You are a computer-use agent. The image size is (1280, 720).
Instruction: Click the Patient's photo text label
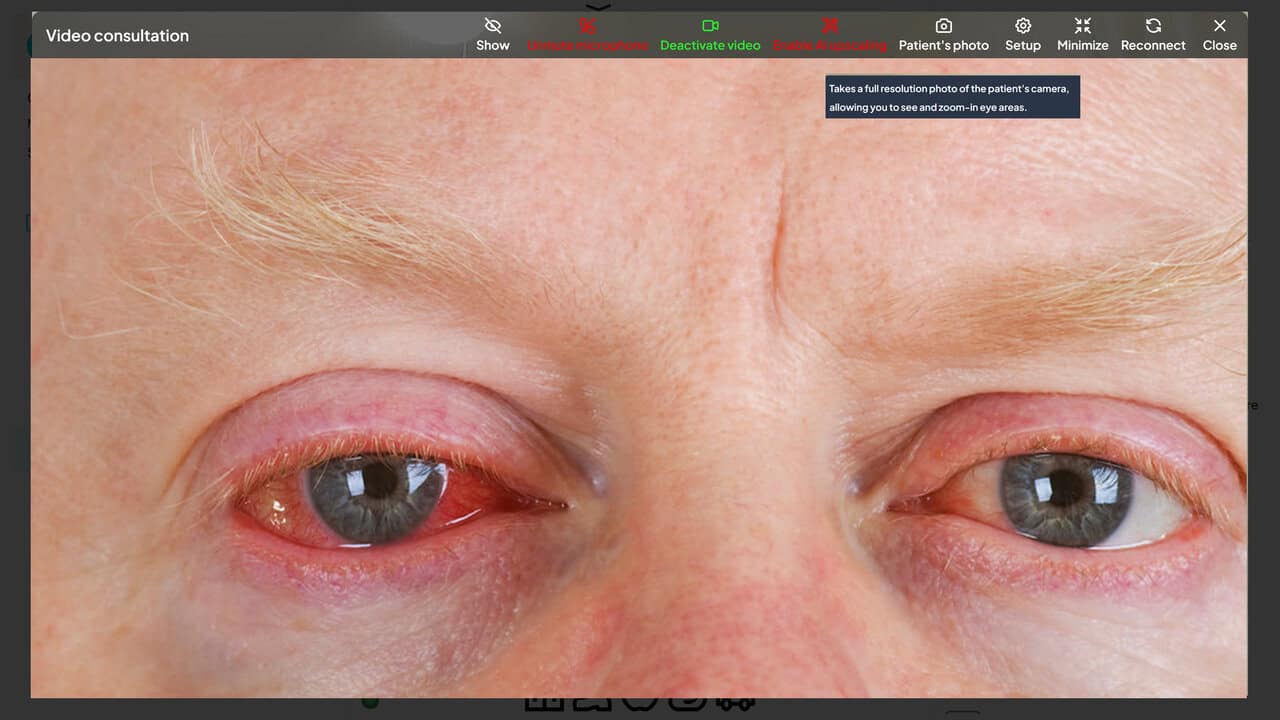943,45
